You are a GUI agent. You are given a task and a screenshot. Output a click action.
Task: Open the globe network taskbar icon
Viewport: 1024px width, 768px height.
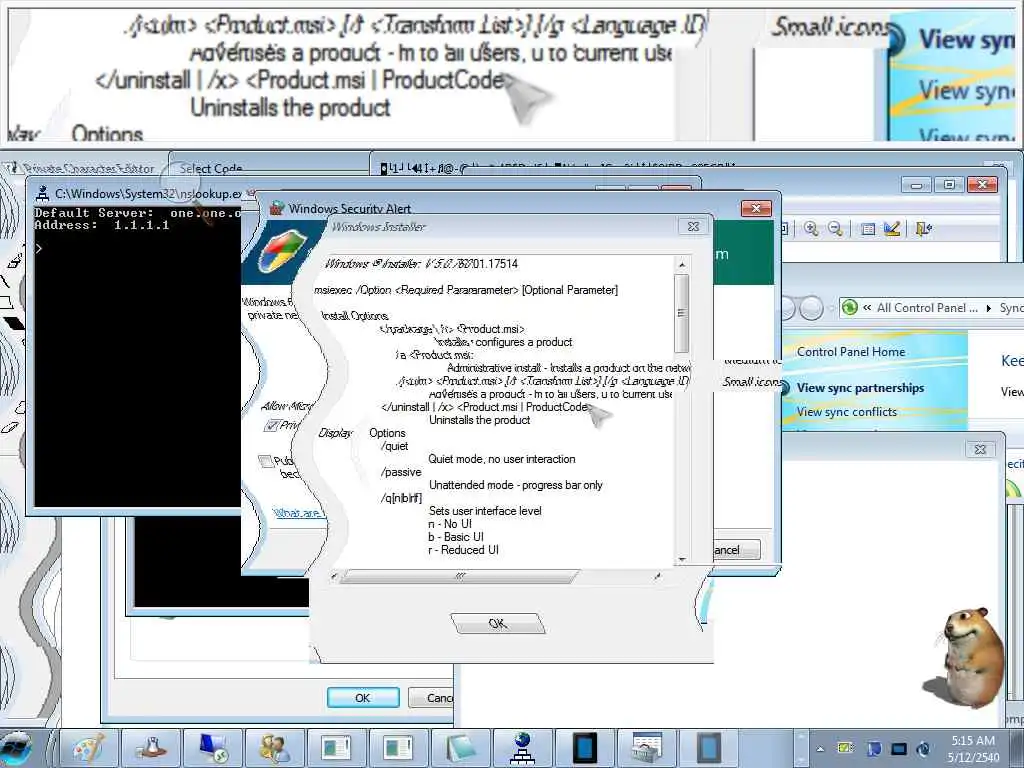(522, 748)
